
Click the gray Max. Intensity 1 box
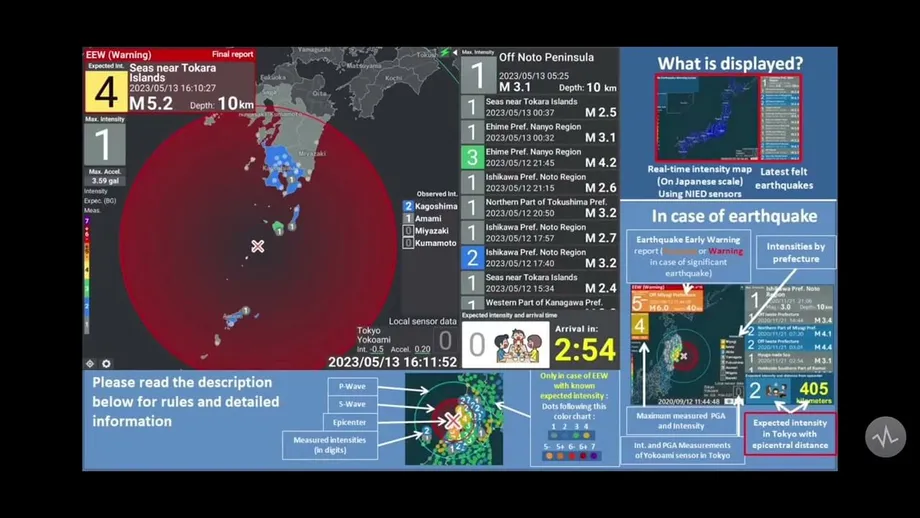point(104,144)
